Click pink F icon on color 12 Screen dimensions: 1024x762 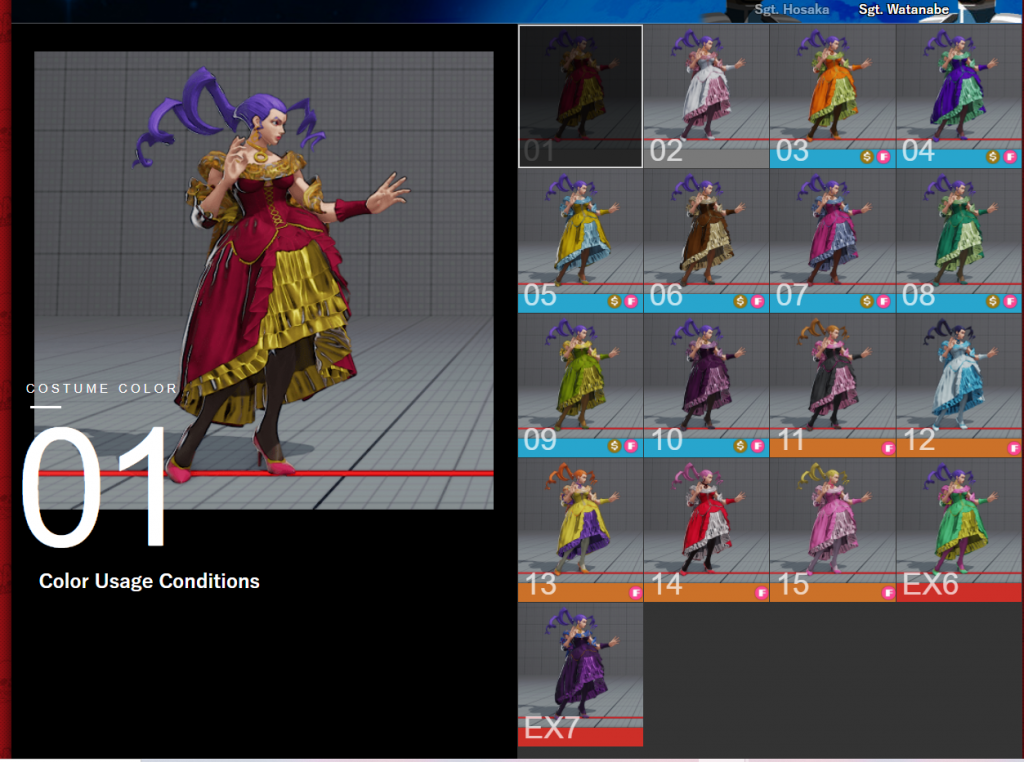[1014, 448]
